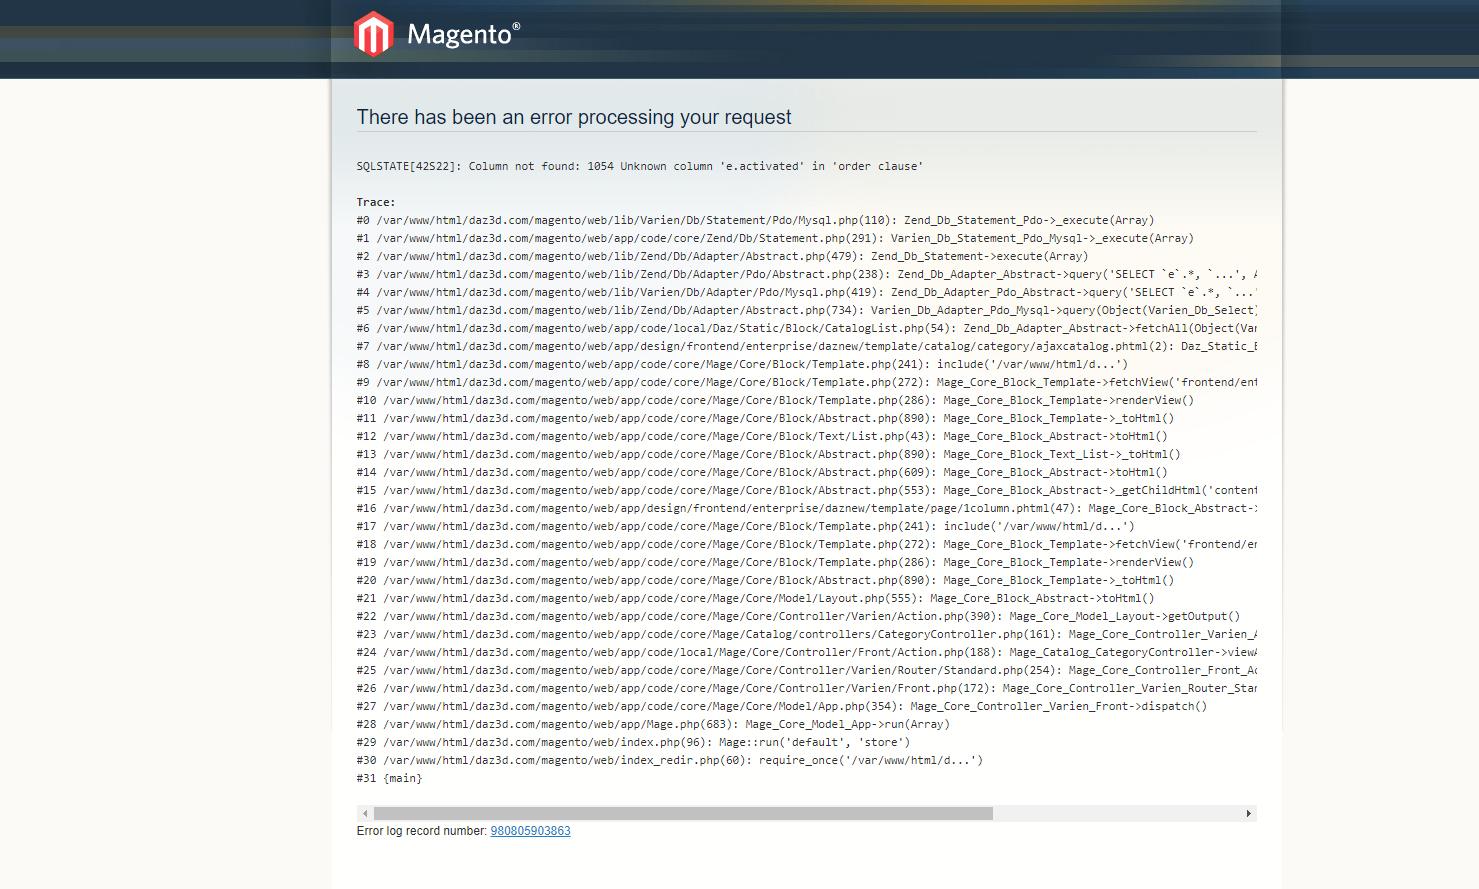Select trace line #24 Front/Action.php(188)

(807, 652)
